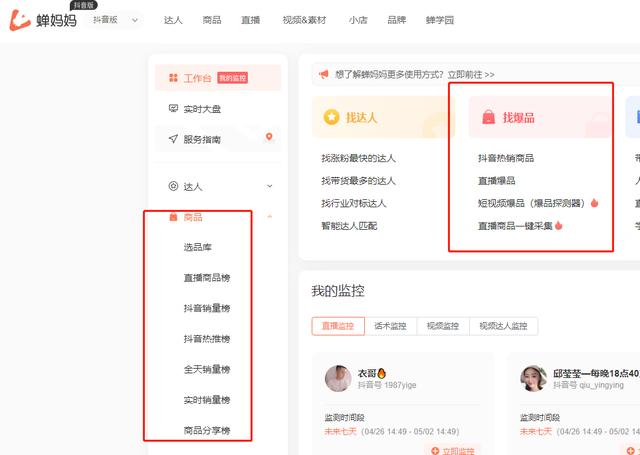Open 抖音销量榜 in sidebar
The image size is (640, 455).
click(x=207, y=309)
